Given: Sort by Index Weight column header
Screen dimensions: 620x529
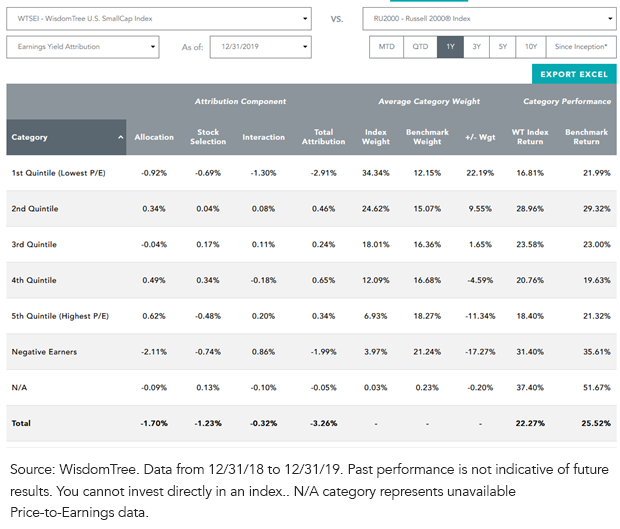Looking at the screenshot, I should coord(376,137).
